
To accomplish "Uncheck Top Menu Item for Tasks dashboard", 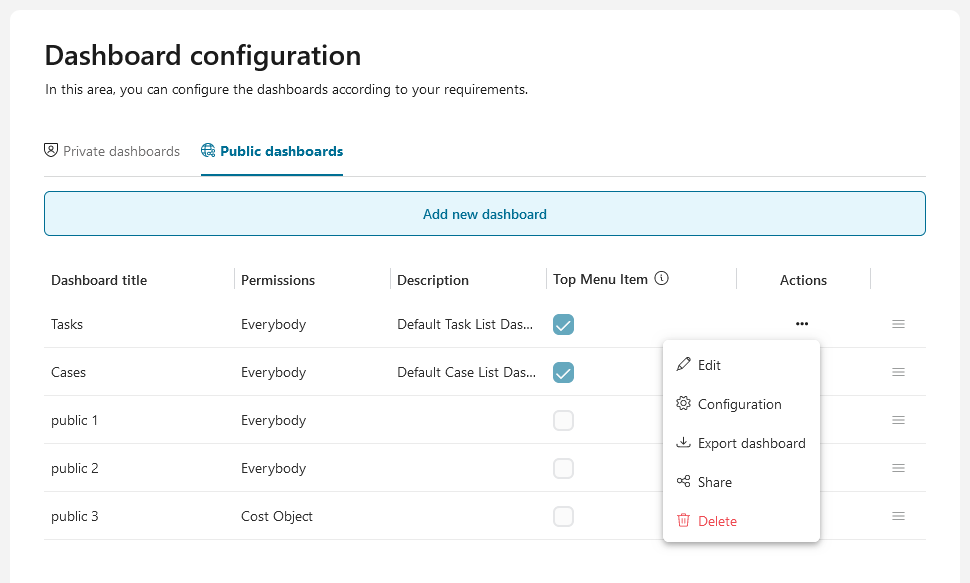I will coord(563,324).
